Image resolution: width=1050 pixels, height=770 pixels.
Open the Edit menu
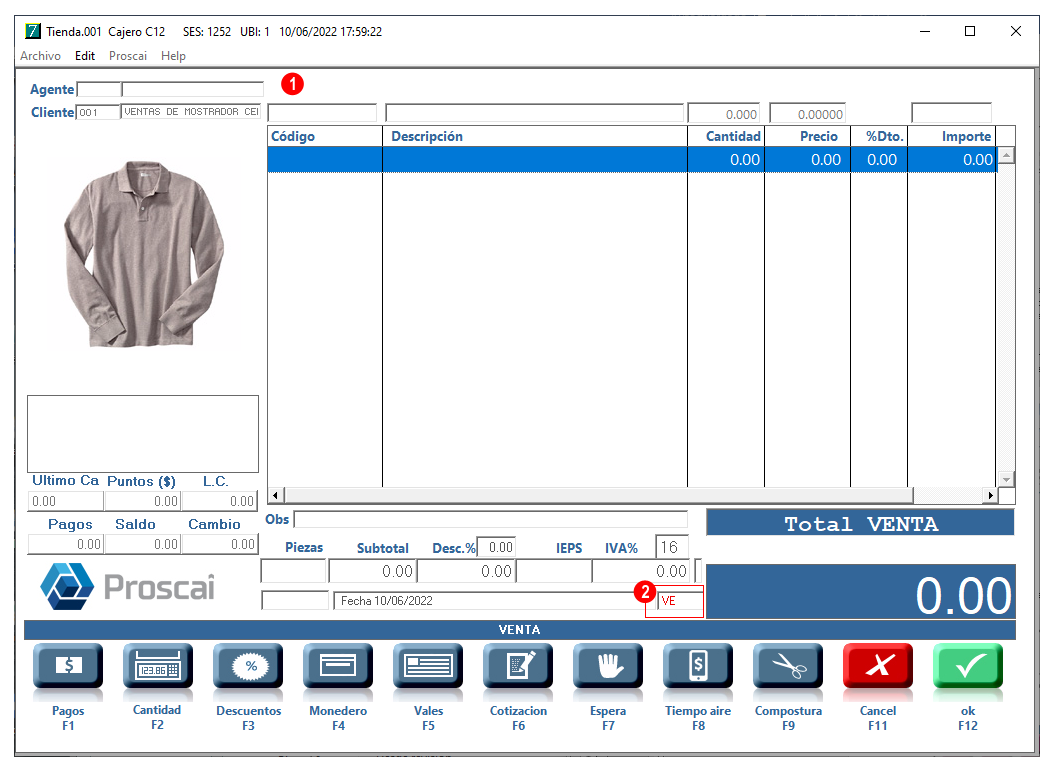tap(84, 56)
